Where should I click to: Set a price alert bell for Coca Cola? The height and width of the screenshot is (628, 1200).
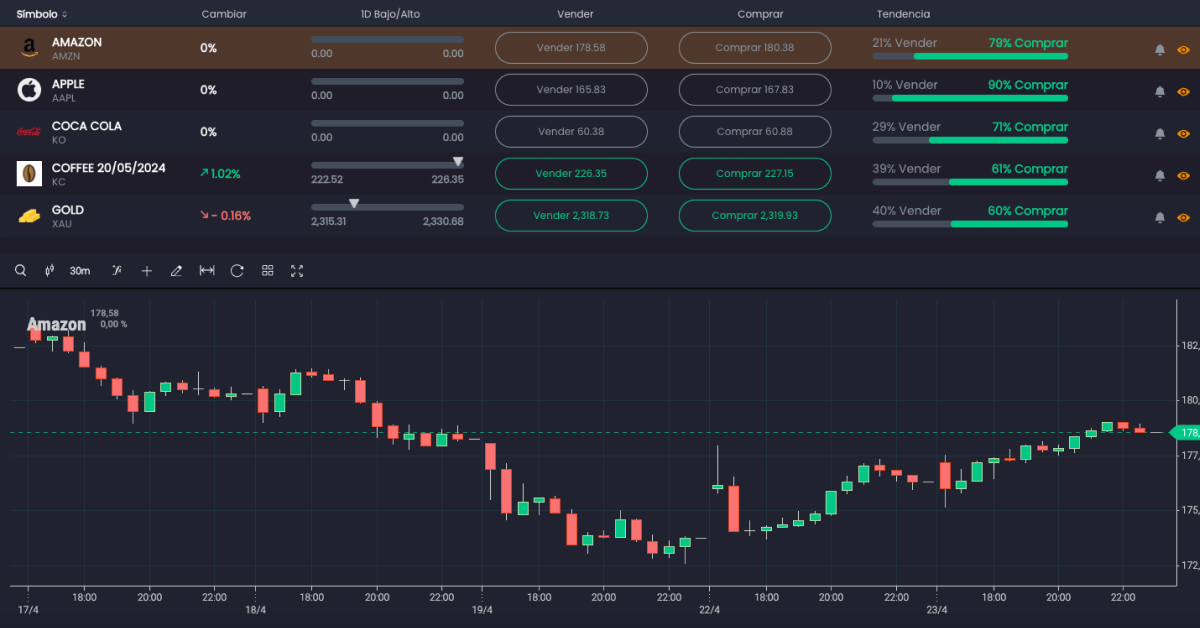pos(1160,132)
